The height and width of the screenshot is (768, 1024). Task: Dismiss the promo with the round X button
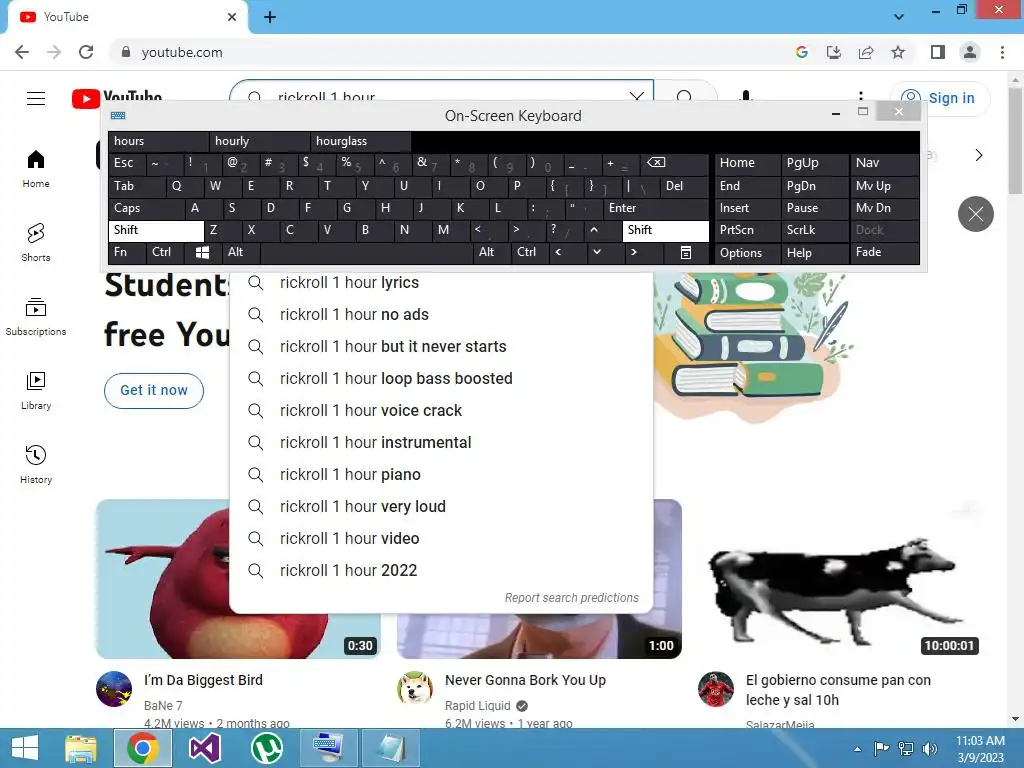976,214
